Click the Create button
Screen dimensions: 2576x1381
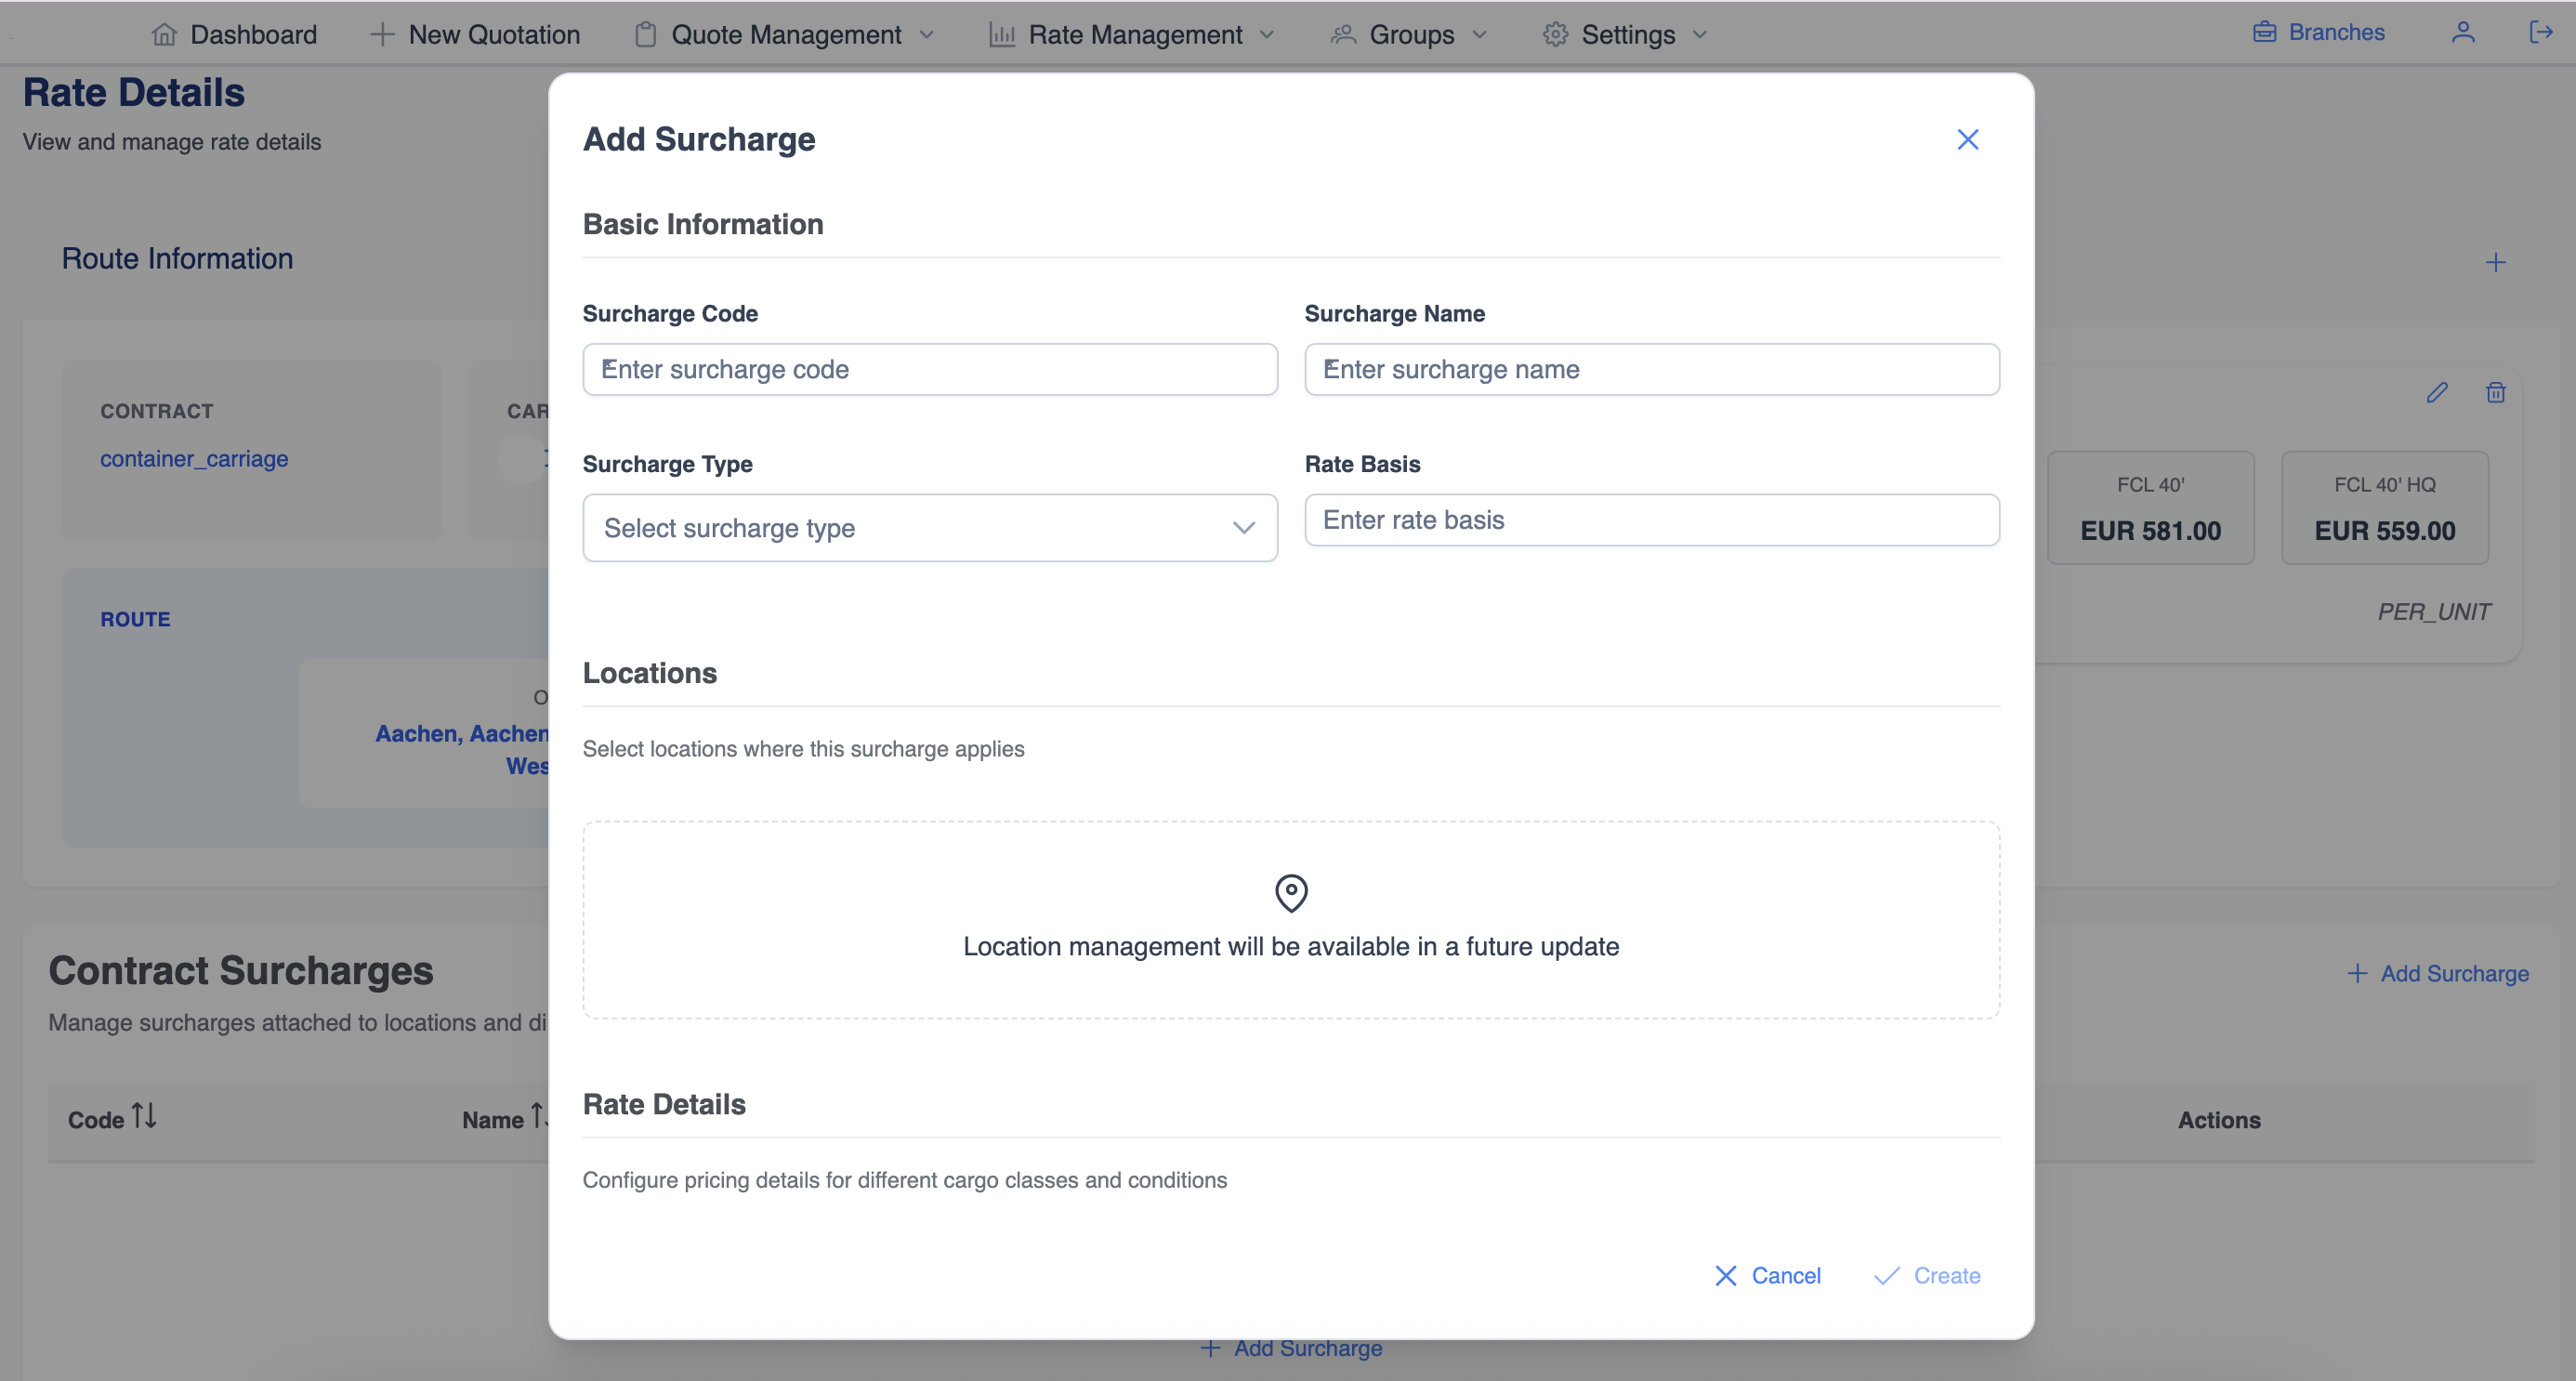tap(1927, 1276)
